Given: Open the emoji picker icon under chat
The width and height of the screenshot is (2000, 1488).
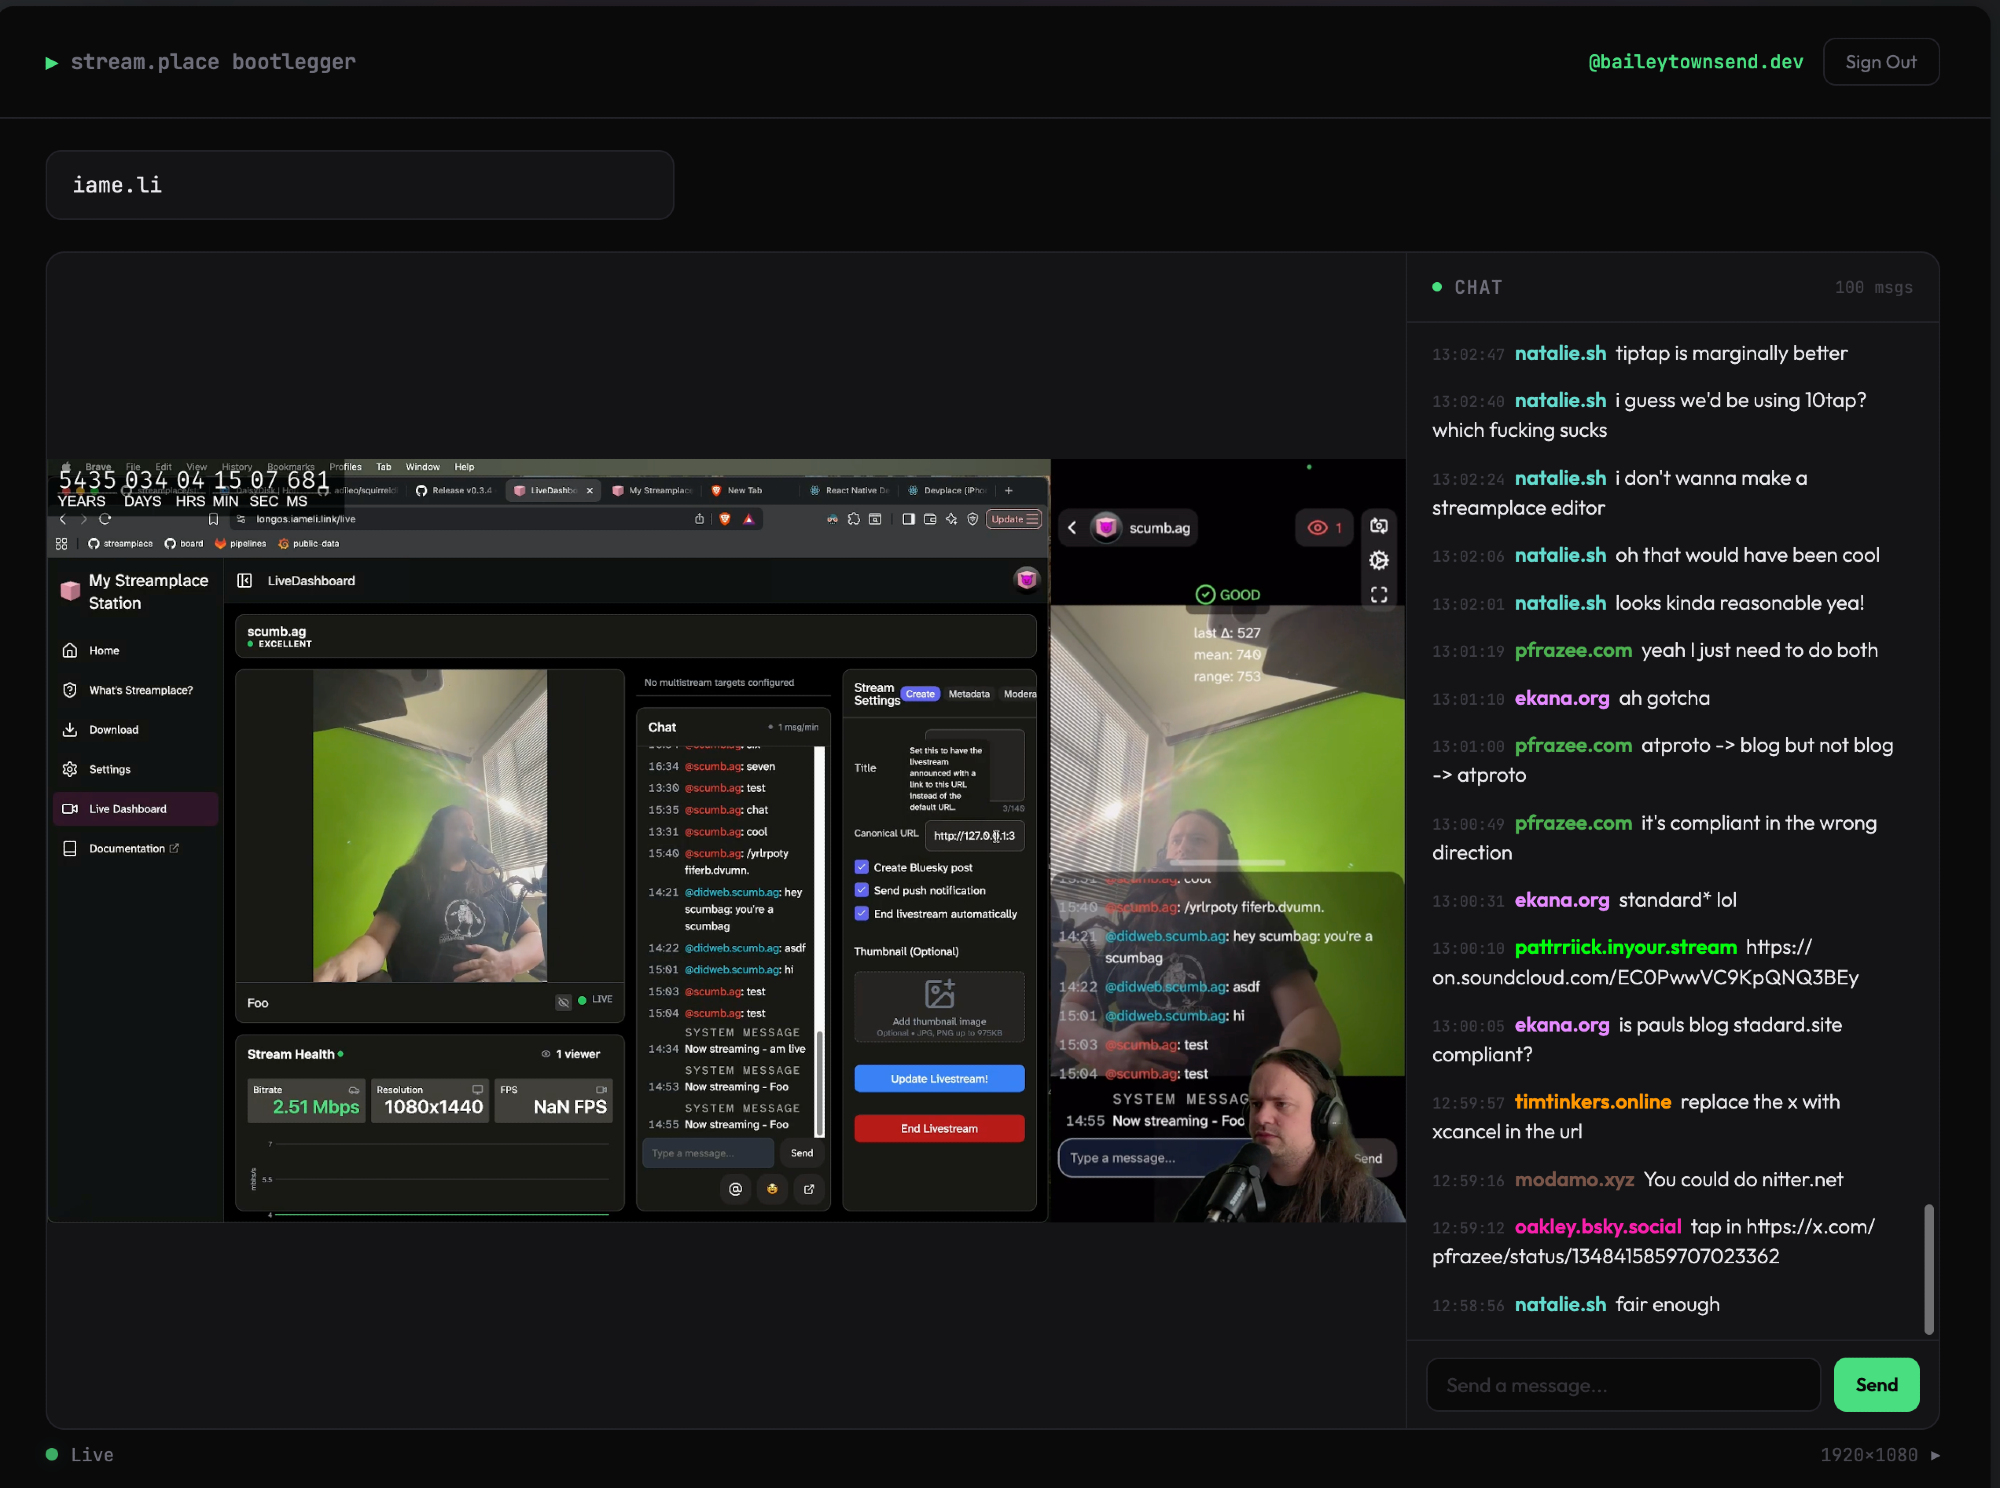Looking at the screenshot, I should [772, 1189].
